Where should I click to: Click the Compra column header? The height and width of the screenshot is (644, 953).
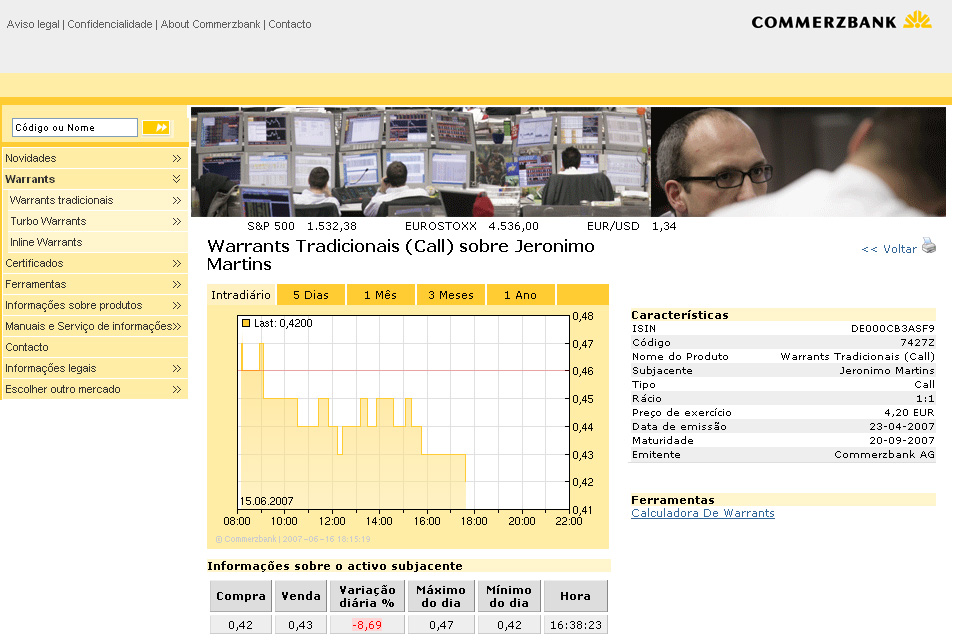tap(241, 596)
